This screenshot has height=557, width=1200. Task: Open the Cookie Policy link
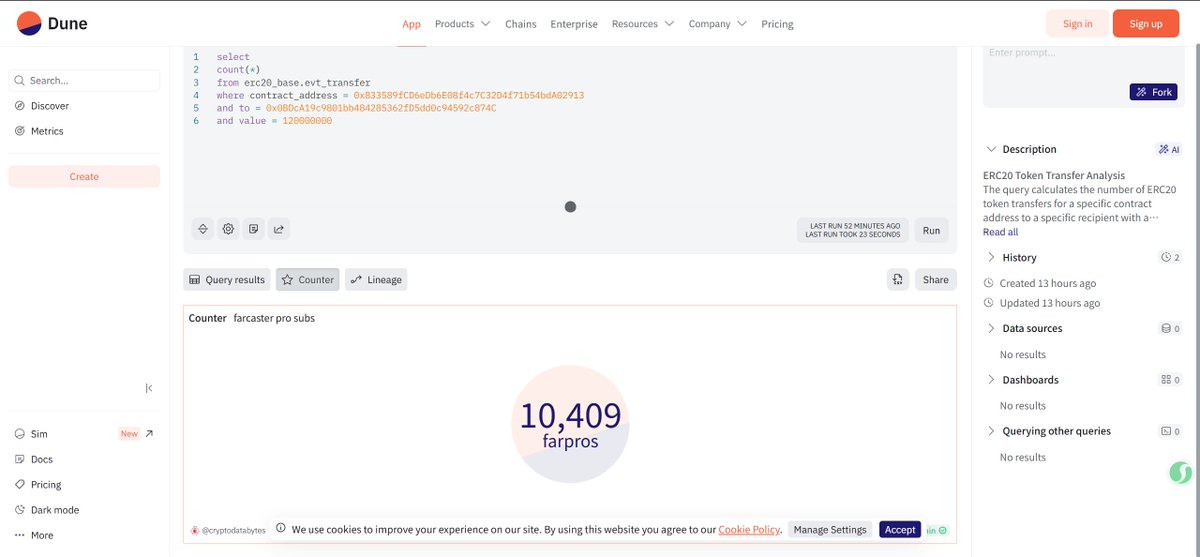tap(749, 529)
